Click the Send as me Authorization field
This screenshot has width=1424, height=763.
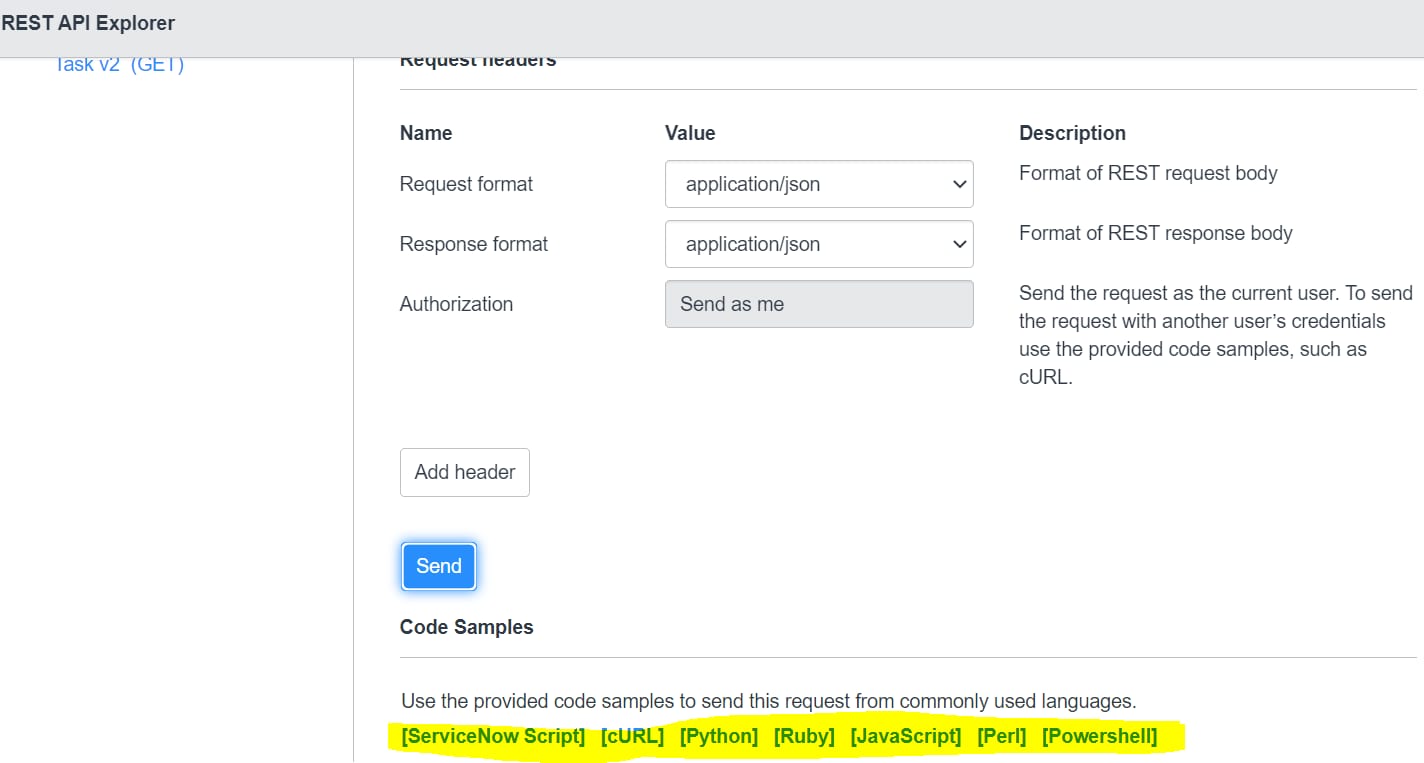(818, 304)
